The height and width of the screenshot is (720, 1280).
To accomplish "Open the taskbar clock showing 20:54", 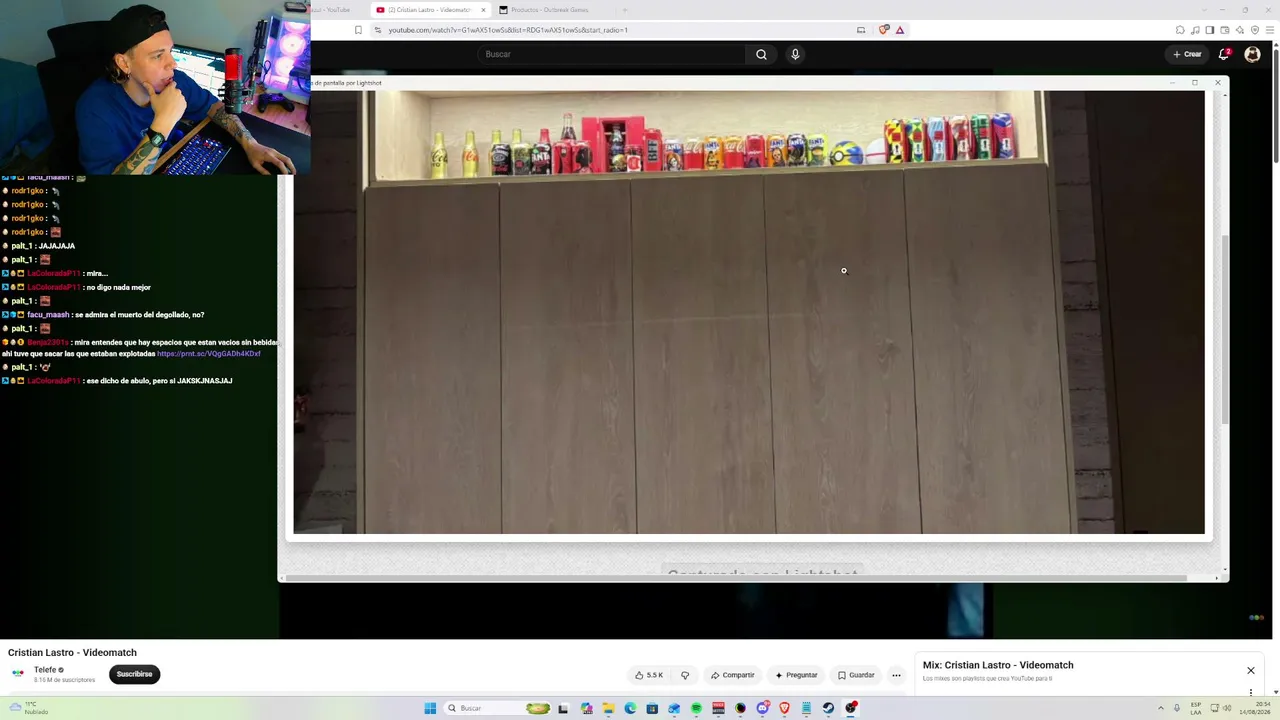I will 1254,708.
